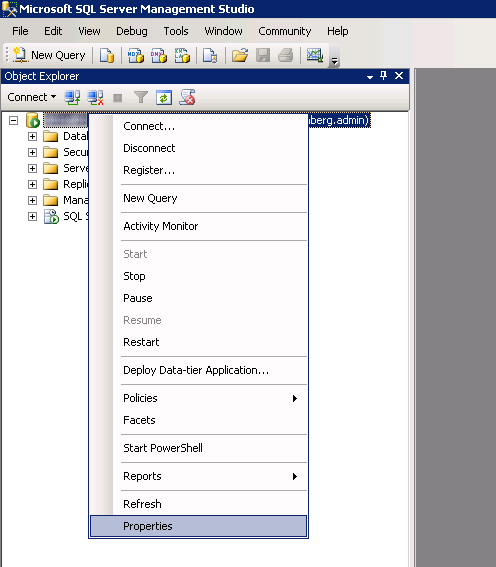
Task: Open the Window menu
Action: click(223, 31)
